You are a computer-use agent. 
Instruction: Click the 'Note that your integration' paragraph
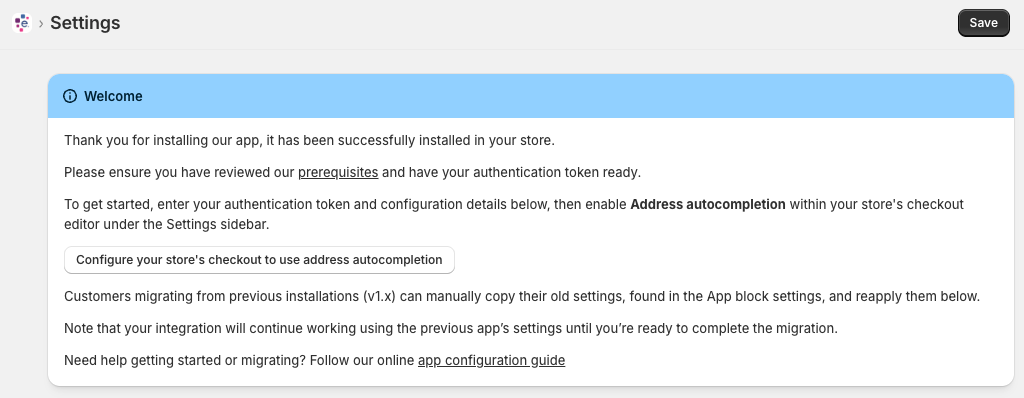pos(451,328)
